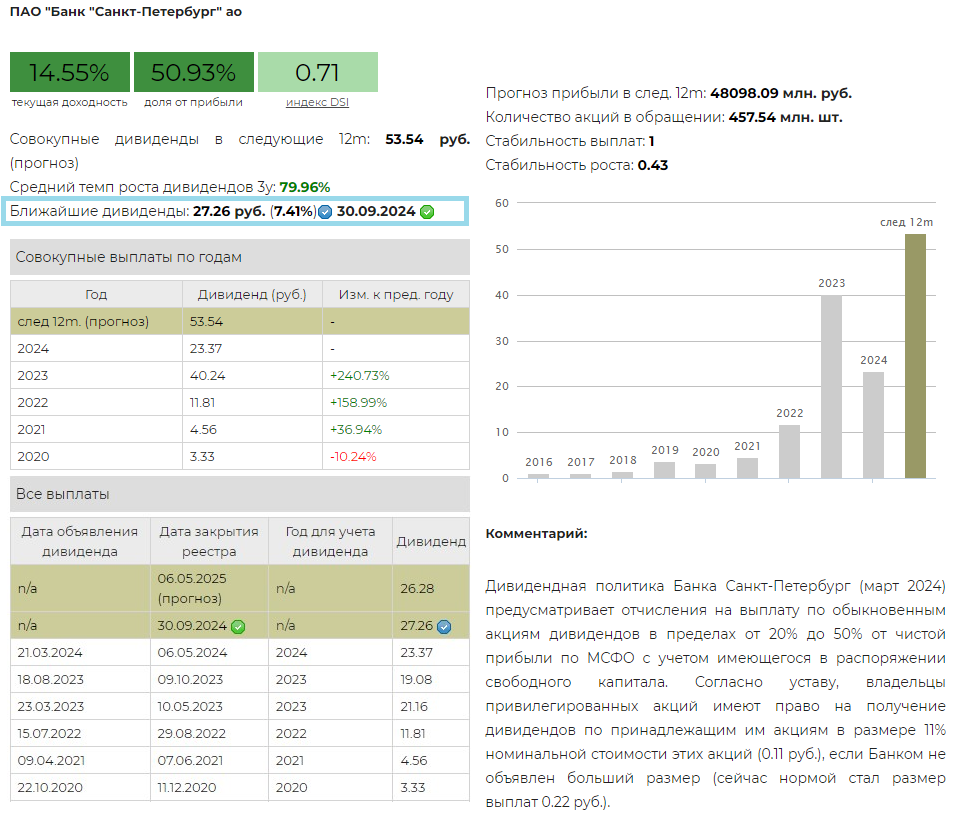Click the +158.99% change value for 2022
The image size is (965, 819).
click(358, 403)
